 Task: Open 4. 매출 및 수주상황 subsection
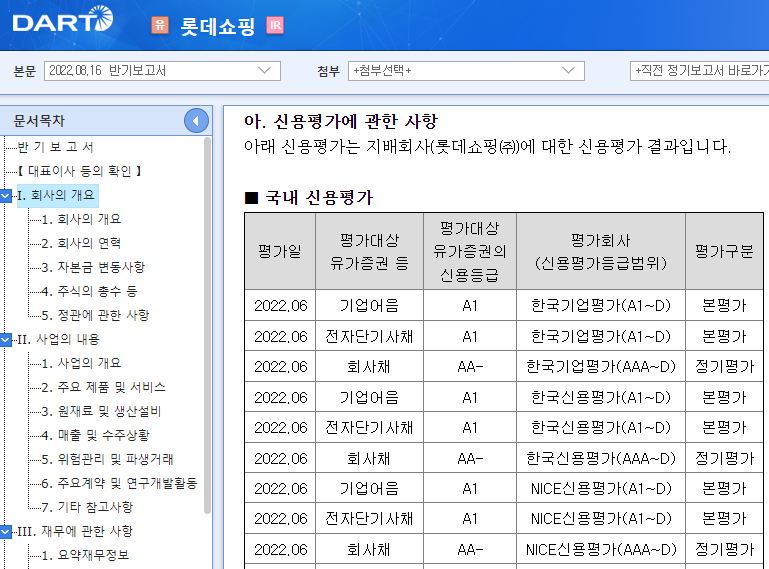(95, 435)
